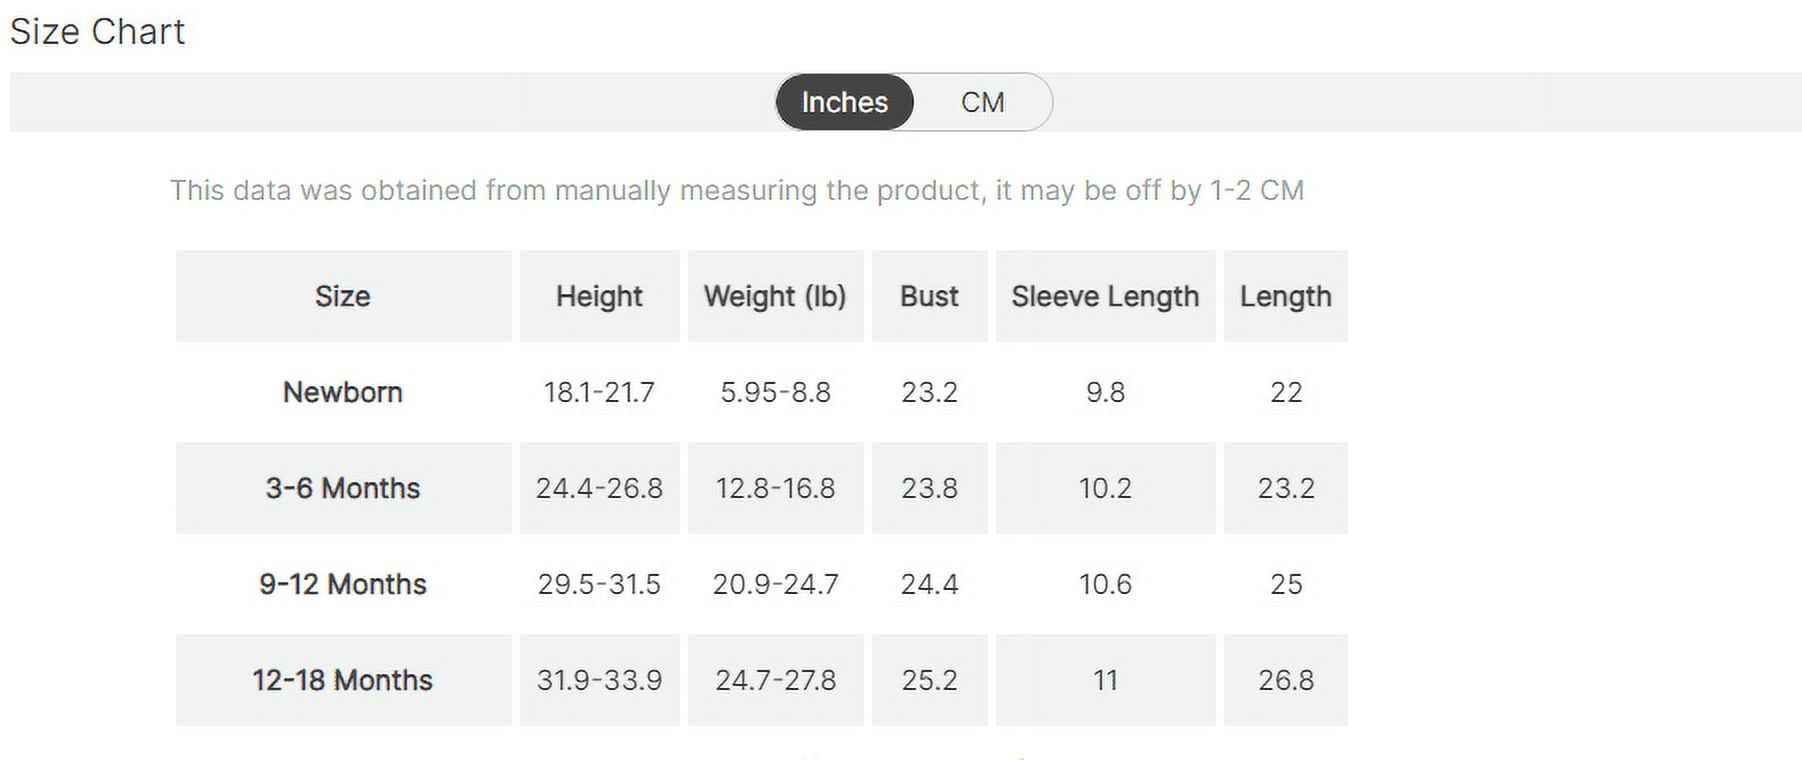Select the 12-18 Months size row label
Screen dimensions: 1802x760
tap(343, 680)
